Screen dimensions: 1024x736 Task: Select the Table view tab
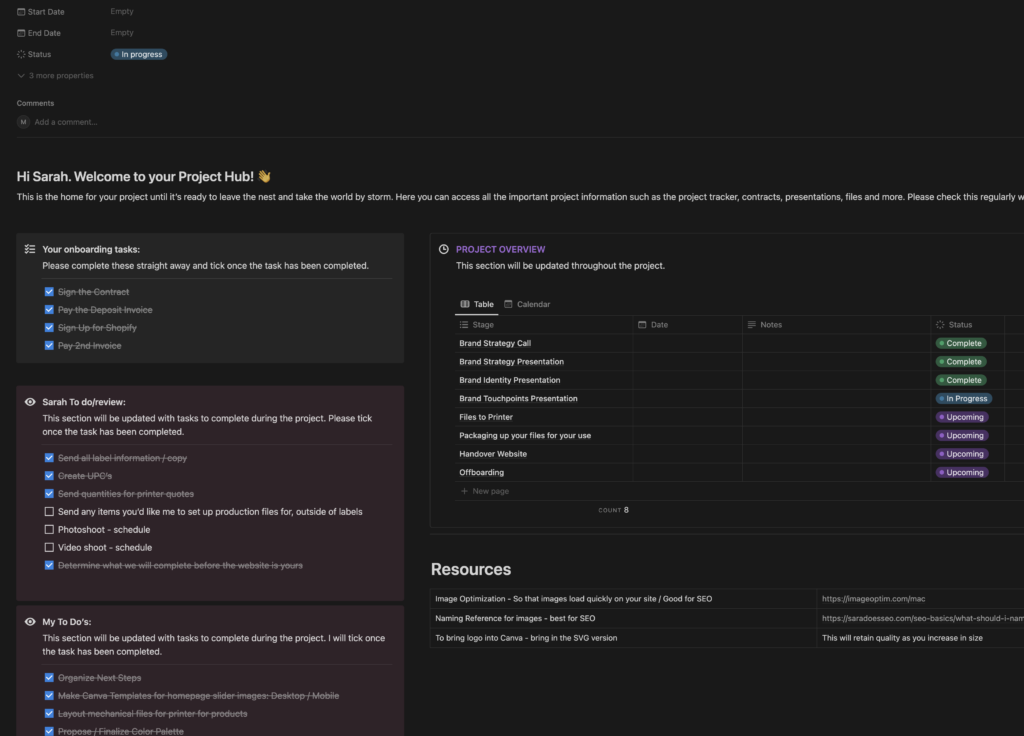477,304
